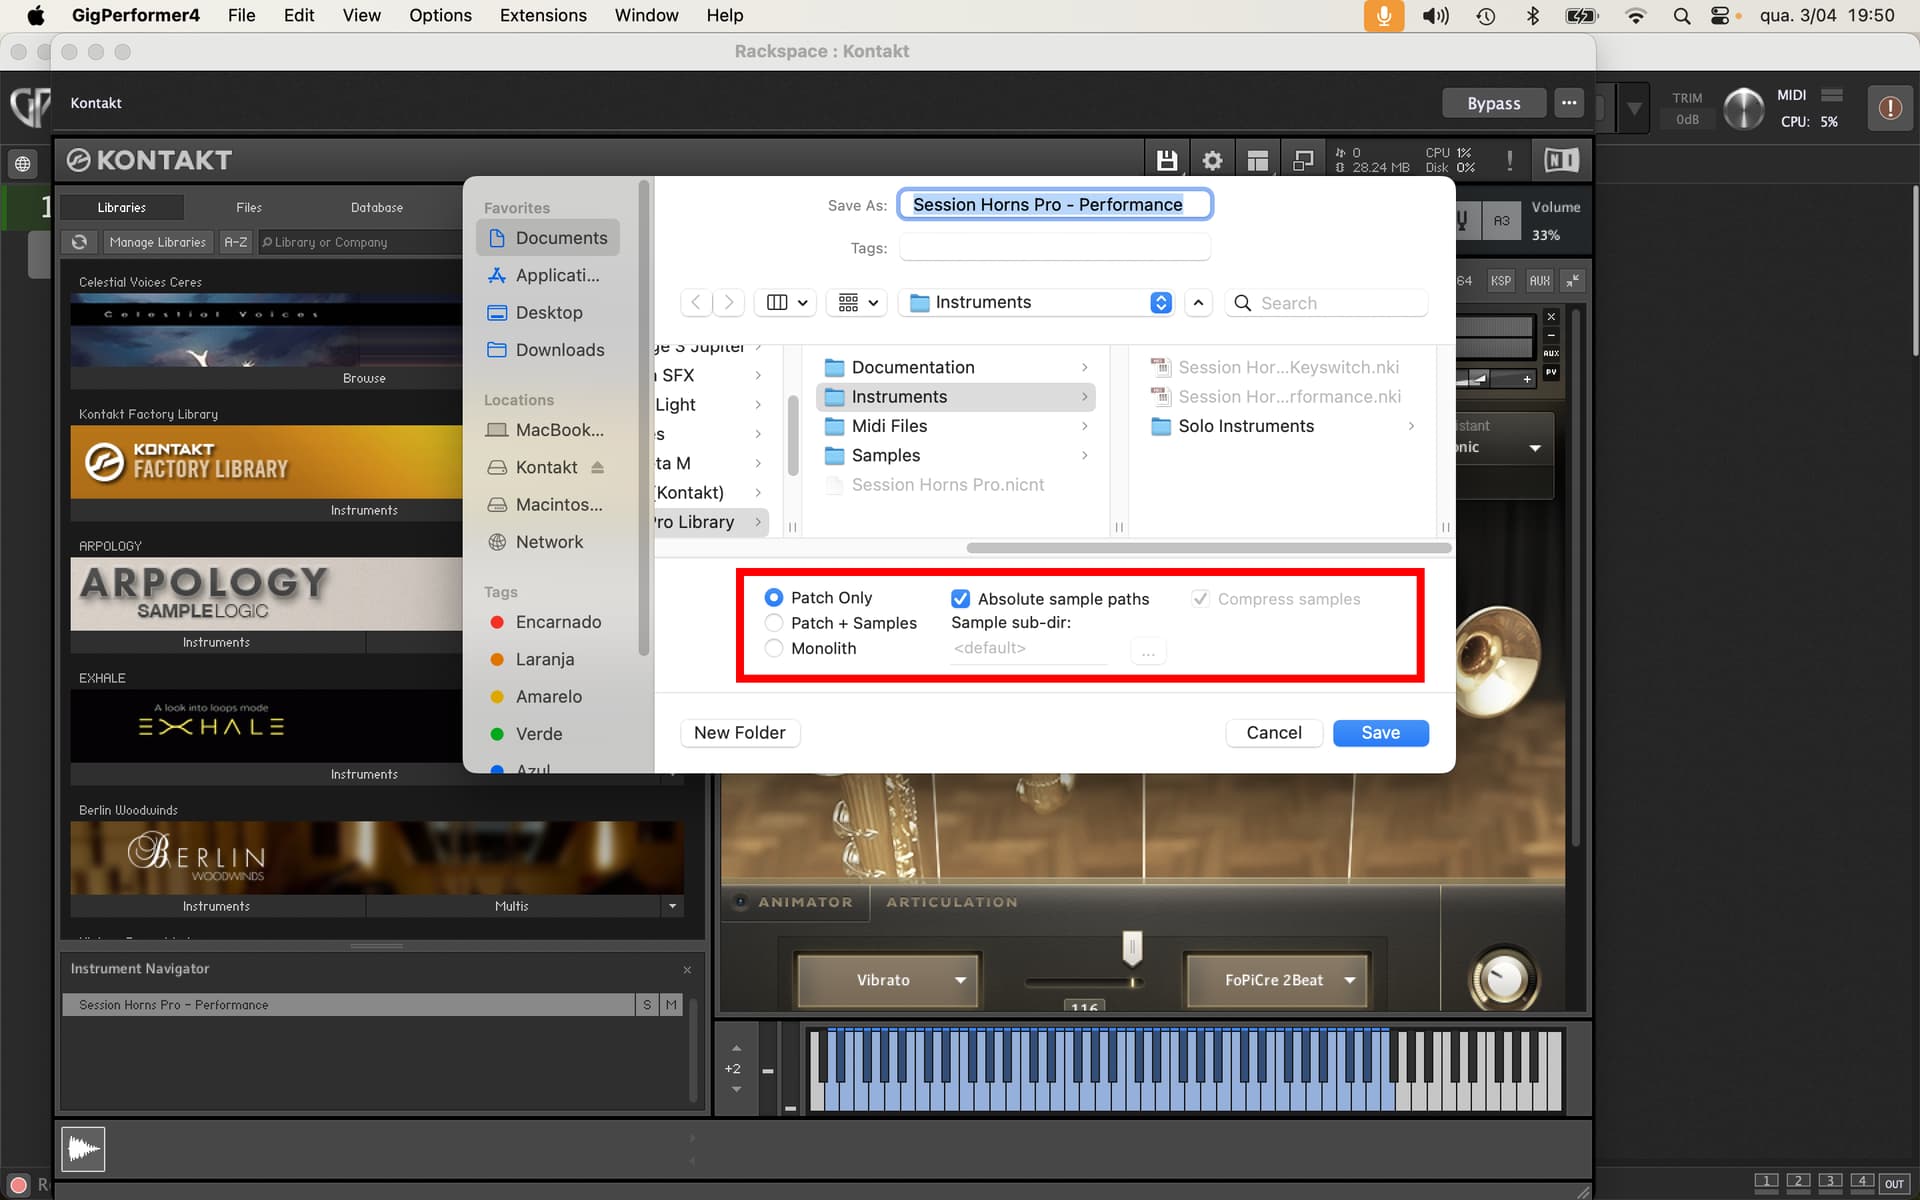Switch to the Files tab
1920x1200 pixels.
[249, 207]
